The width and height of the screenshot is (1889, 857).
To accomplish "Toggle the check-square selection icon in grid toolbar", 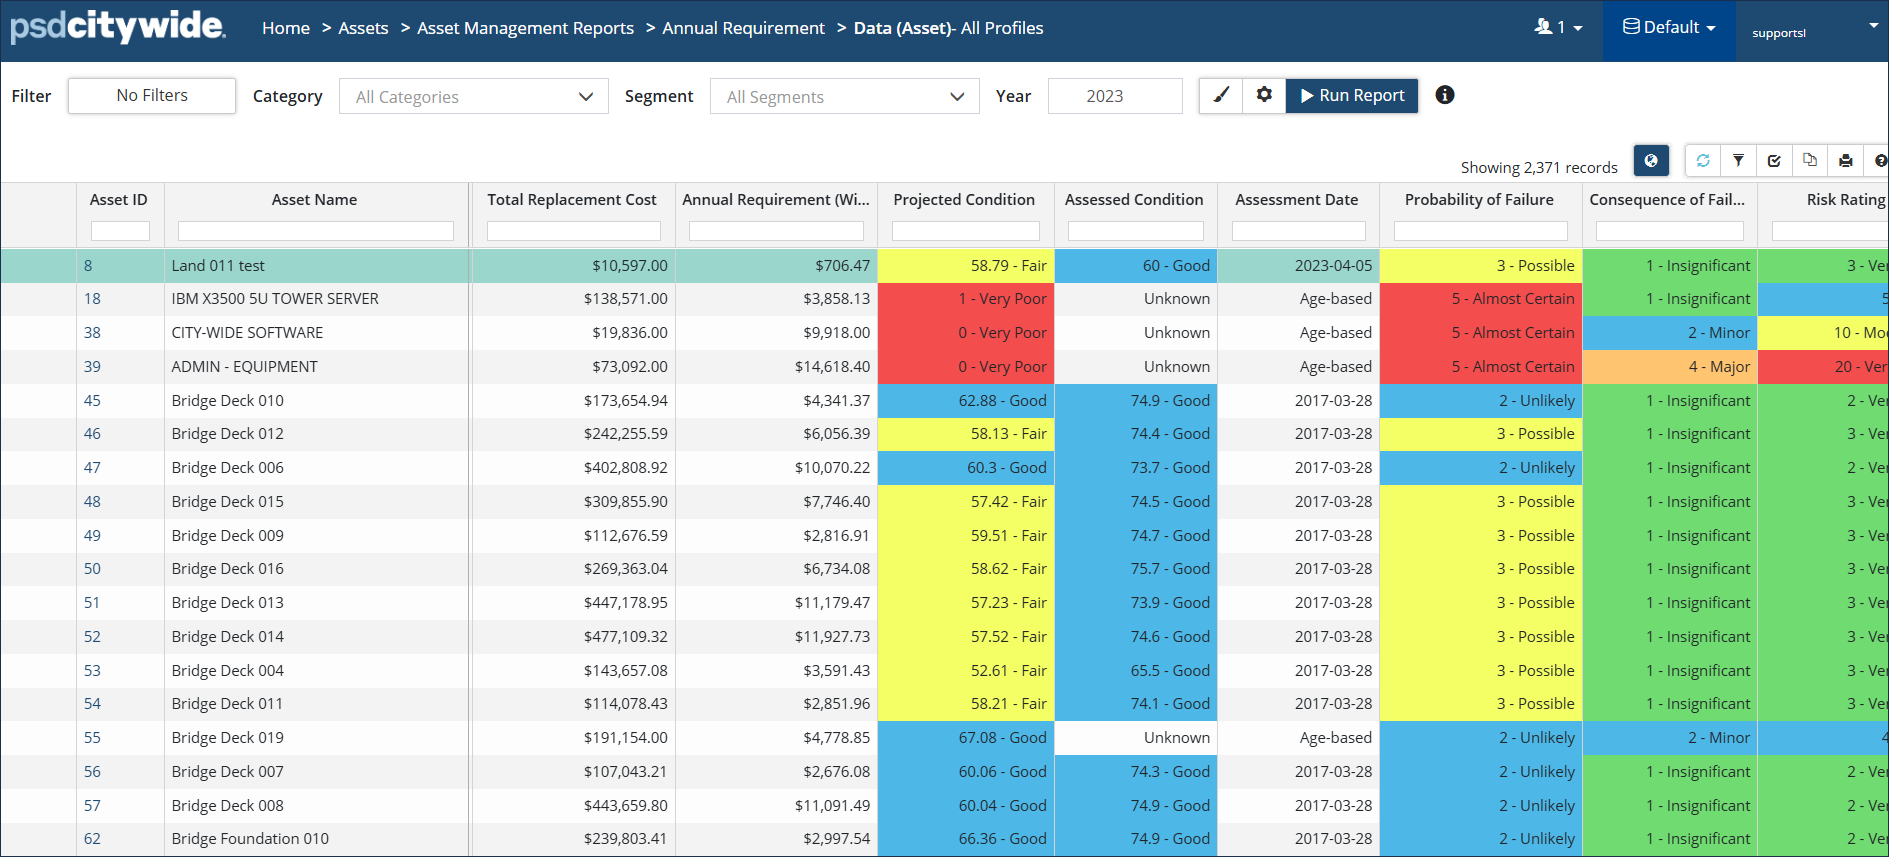I will (x=1774, y=160).
